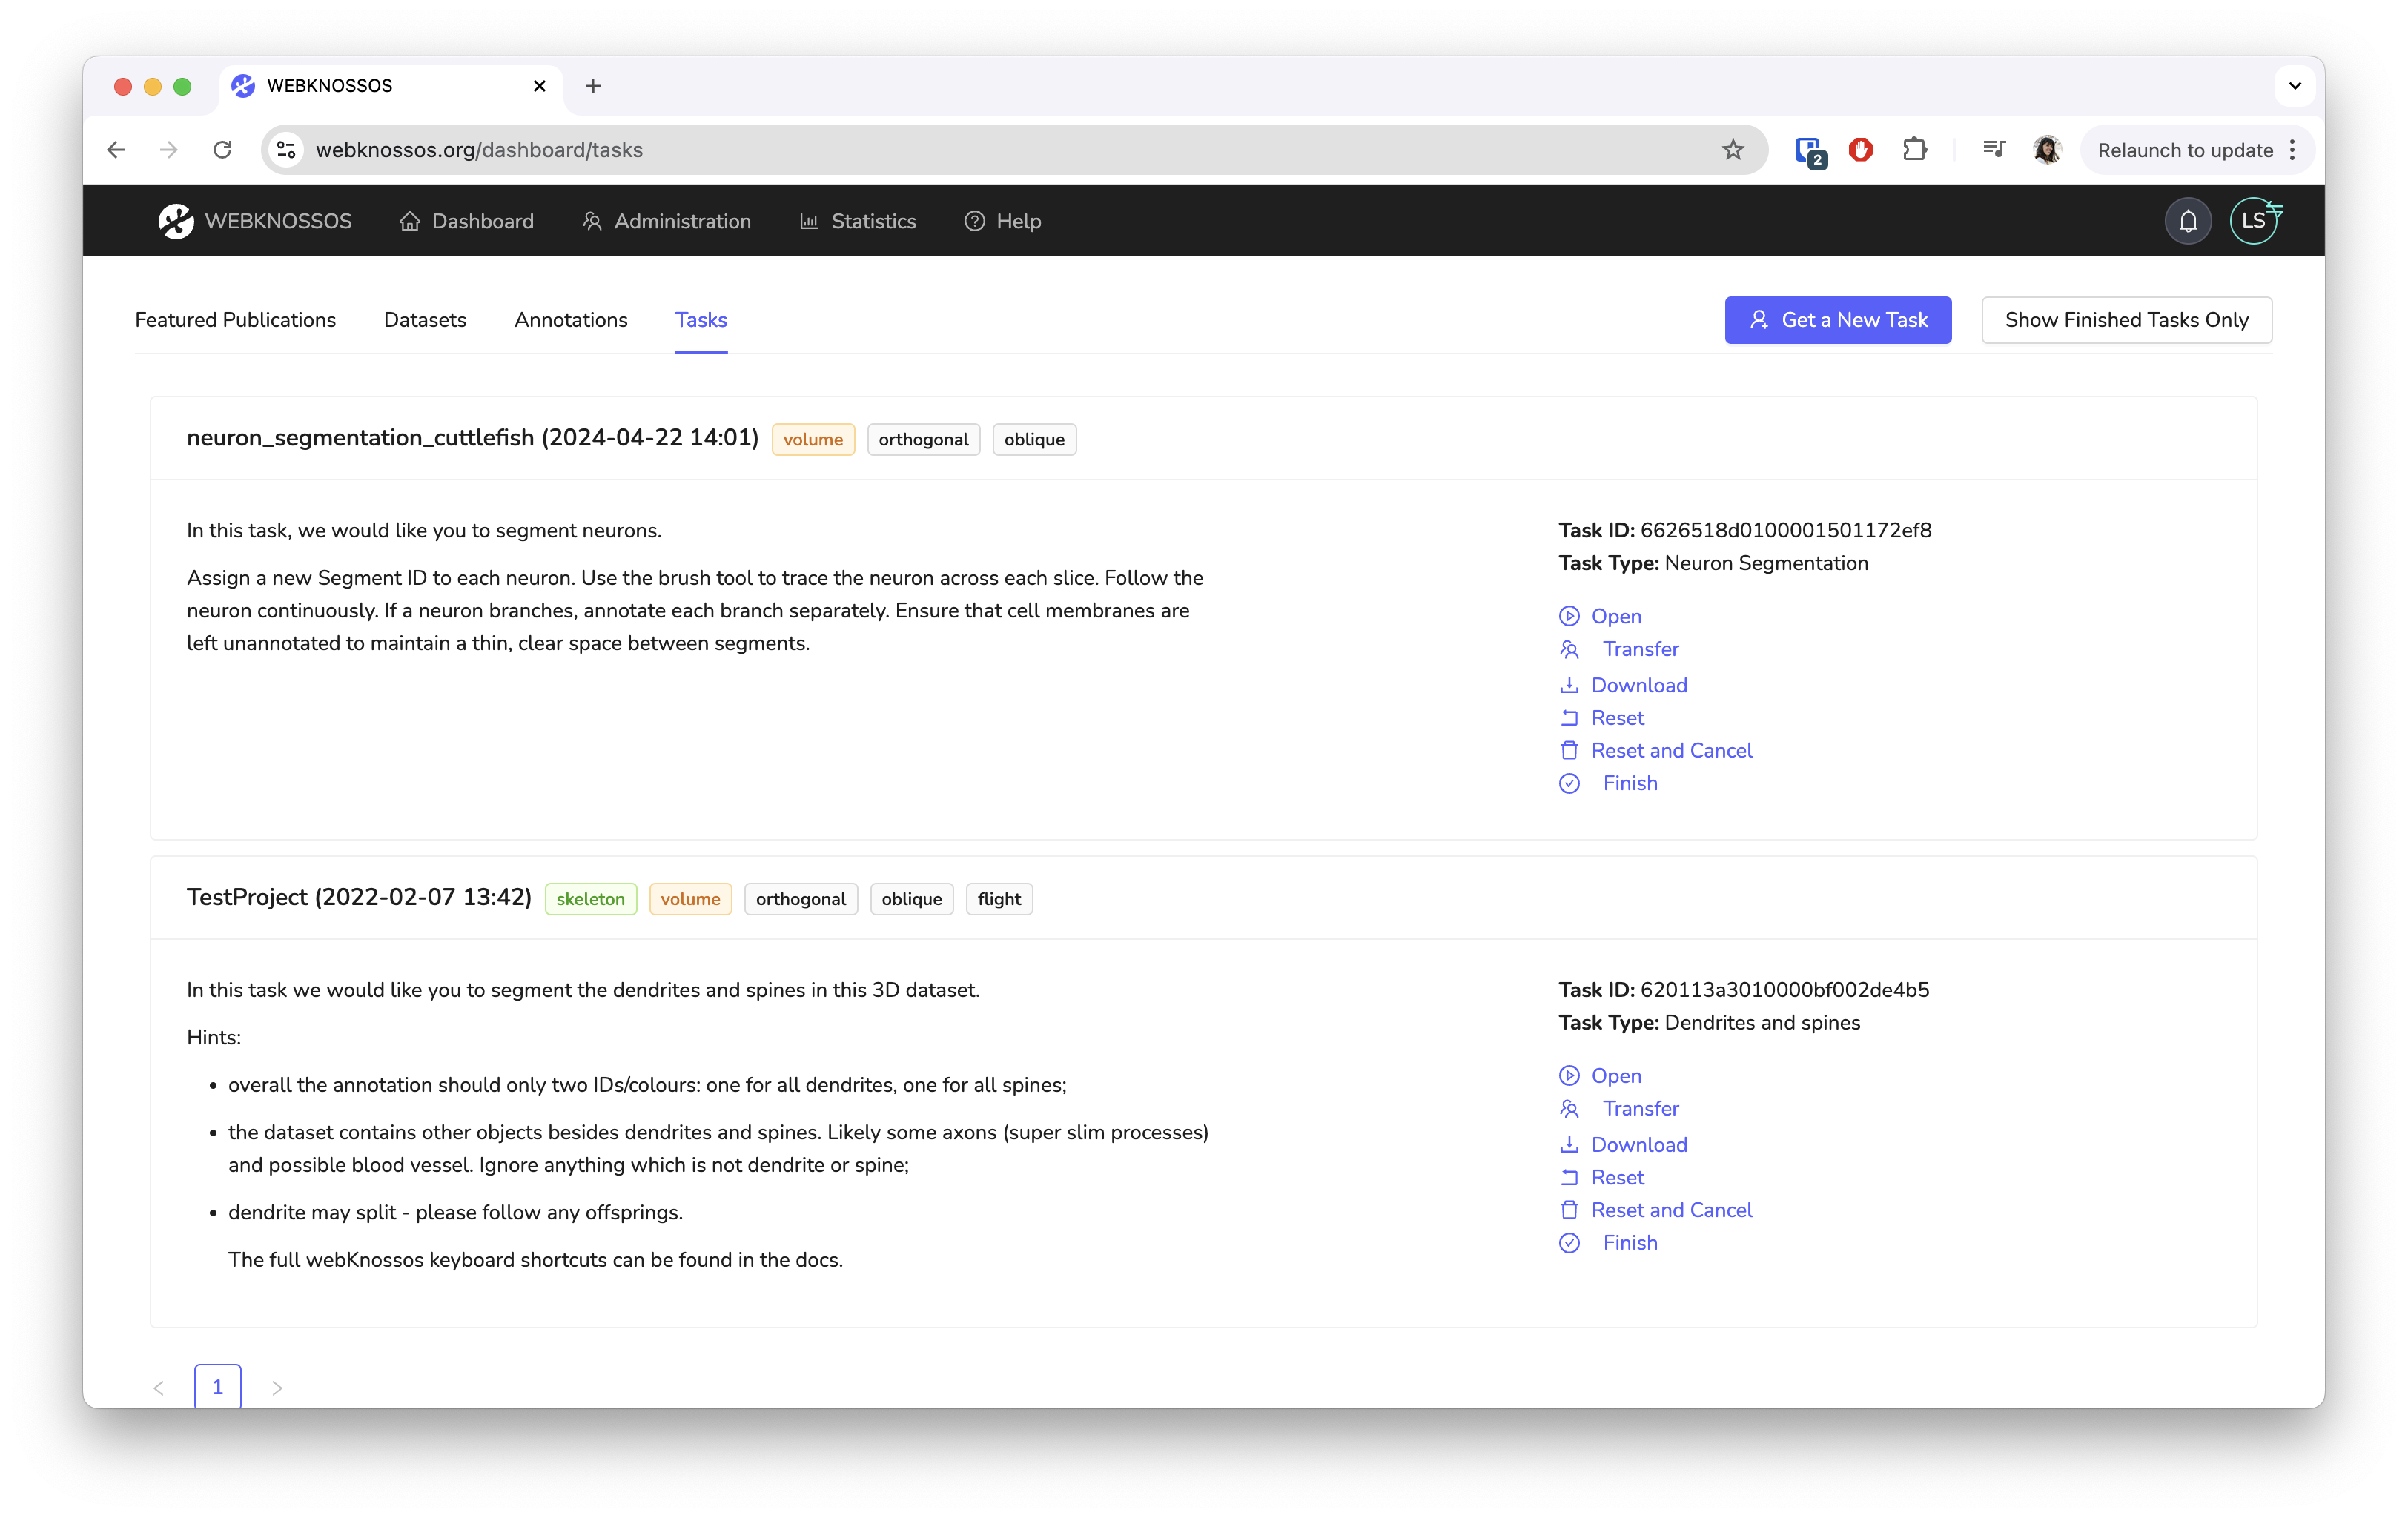The height and width of the screenshot is (1518, 2408).
Task: Click Get a New Task button
Action: [1838, 320]
